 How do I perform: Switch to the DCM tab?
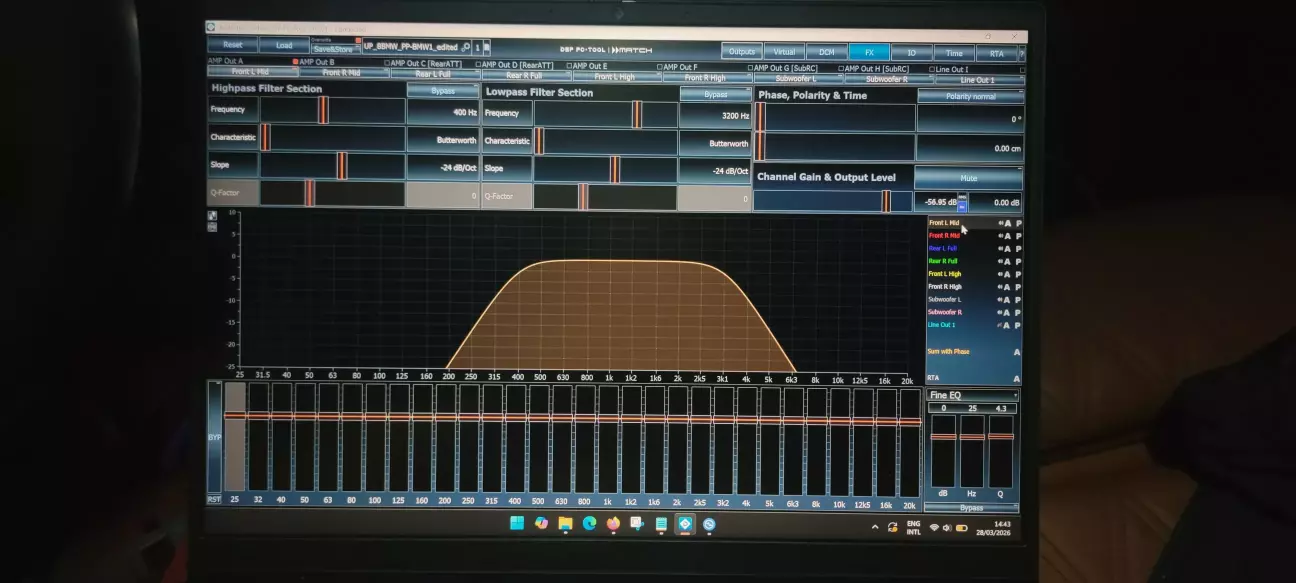(x=826, y=52)
